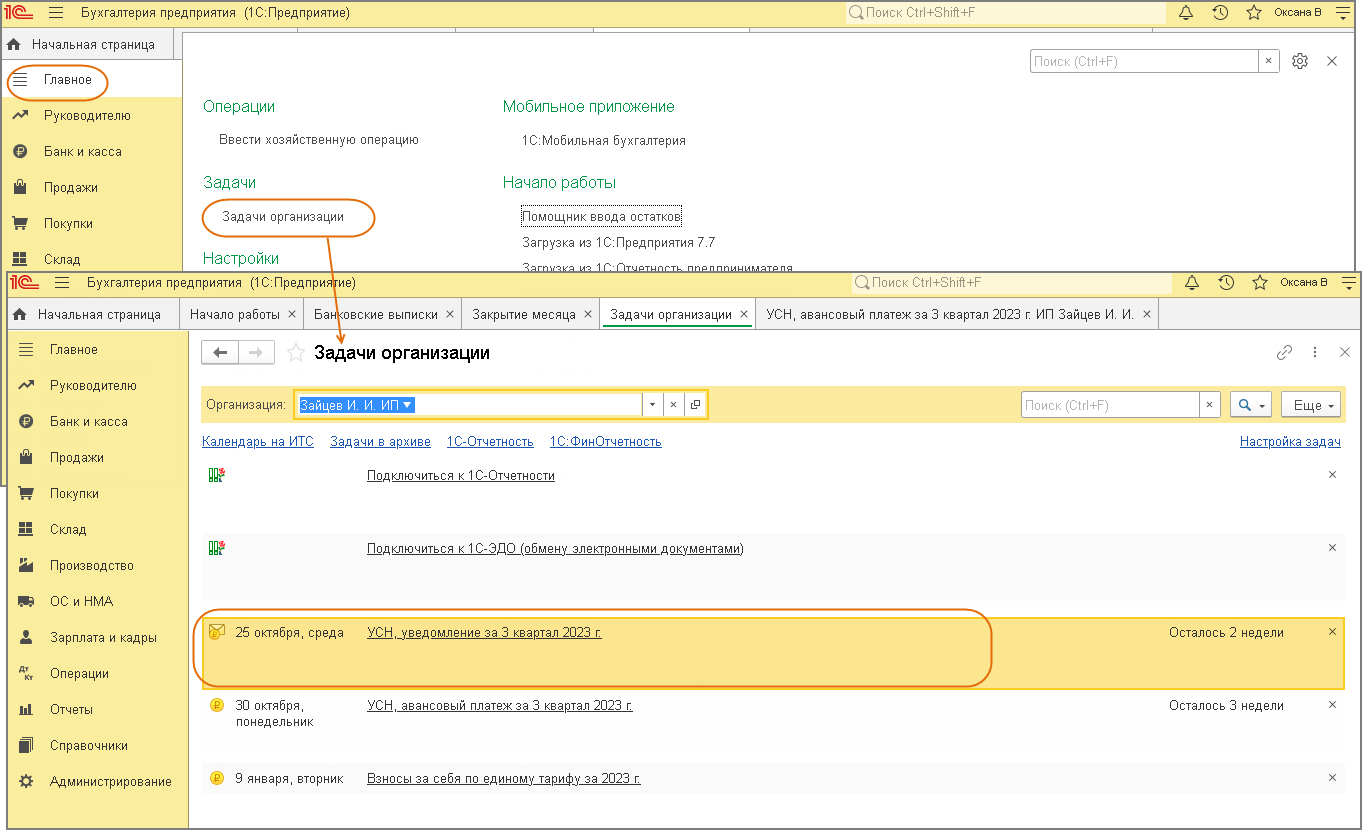Open main menu hamburger in front window
1364x834 pixels.
(x=62, y=283)
